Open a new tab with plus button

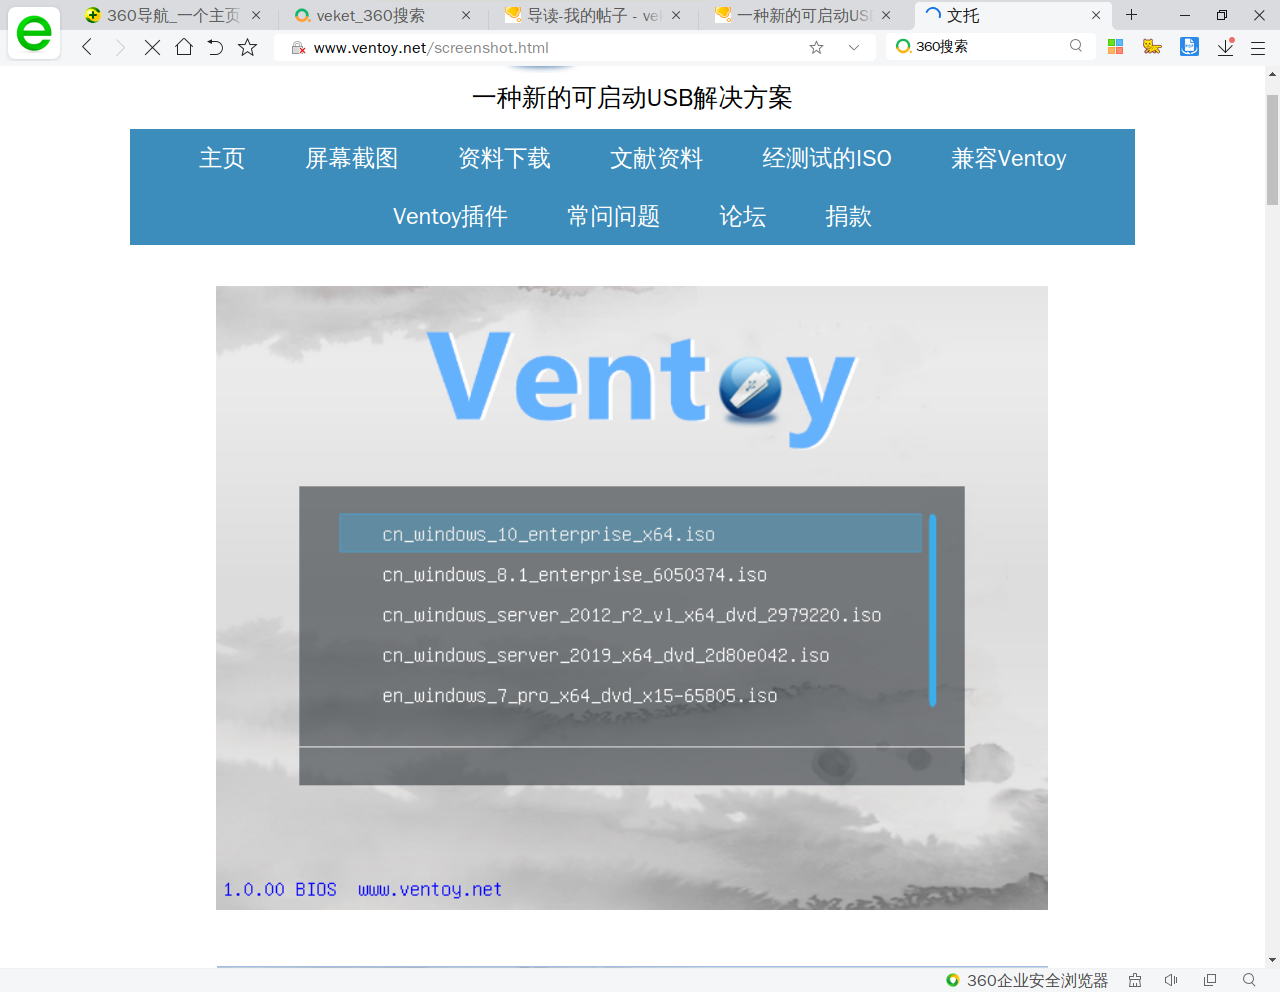point(1132,15)
